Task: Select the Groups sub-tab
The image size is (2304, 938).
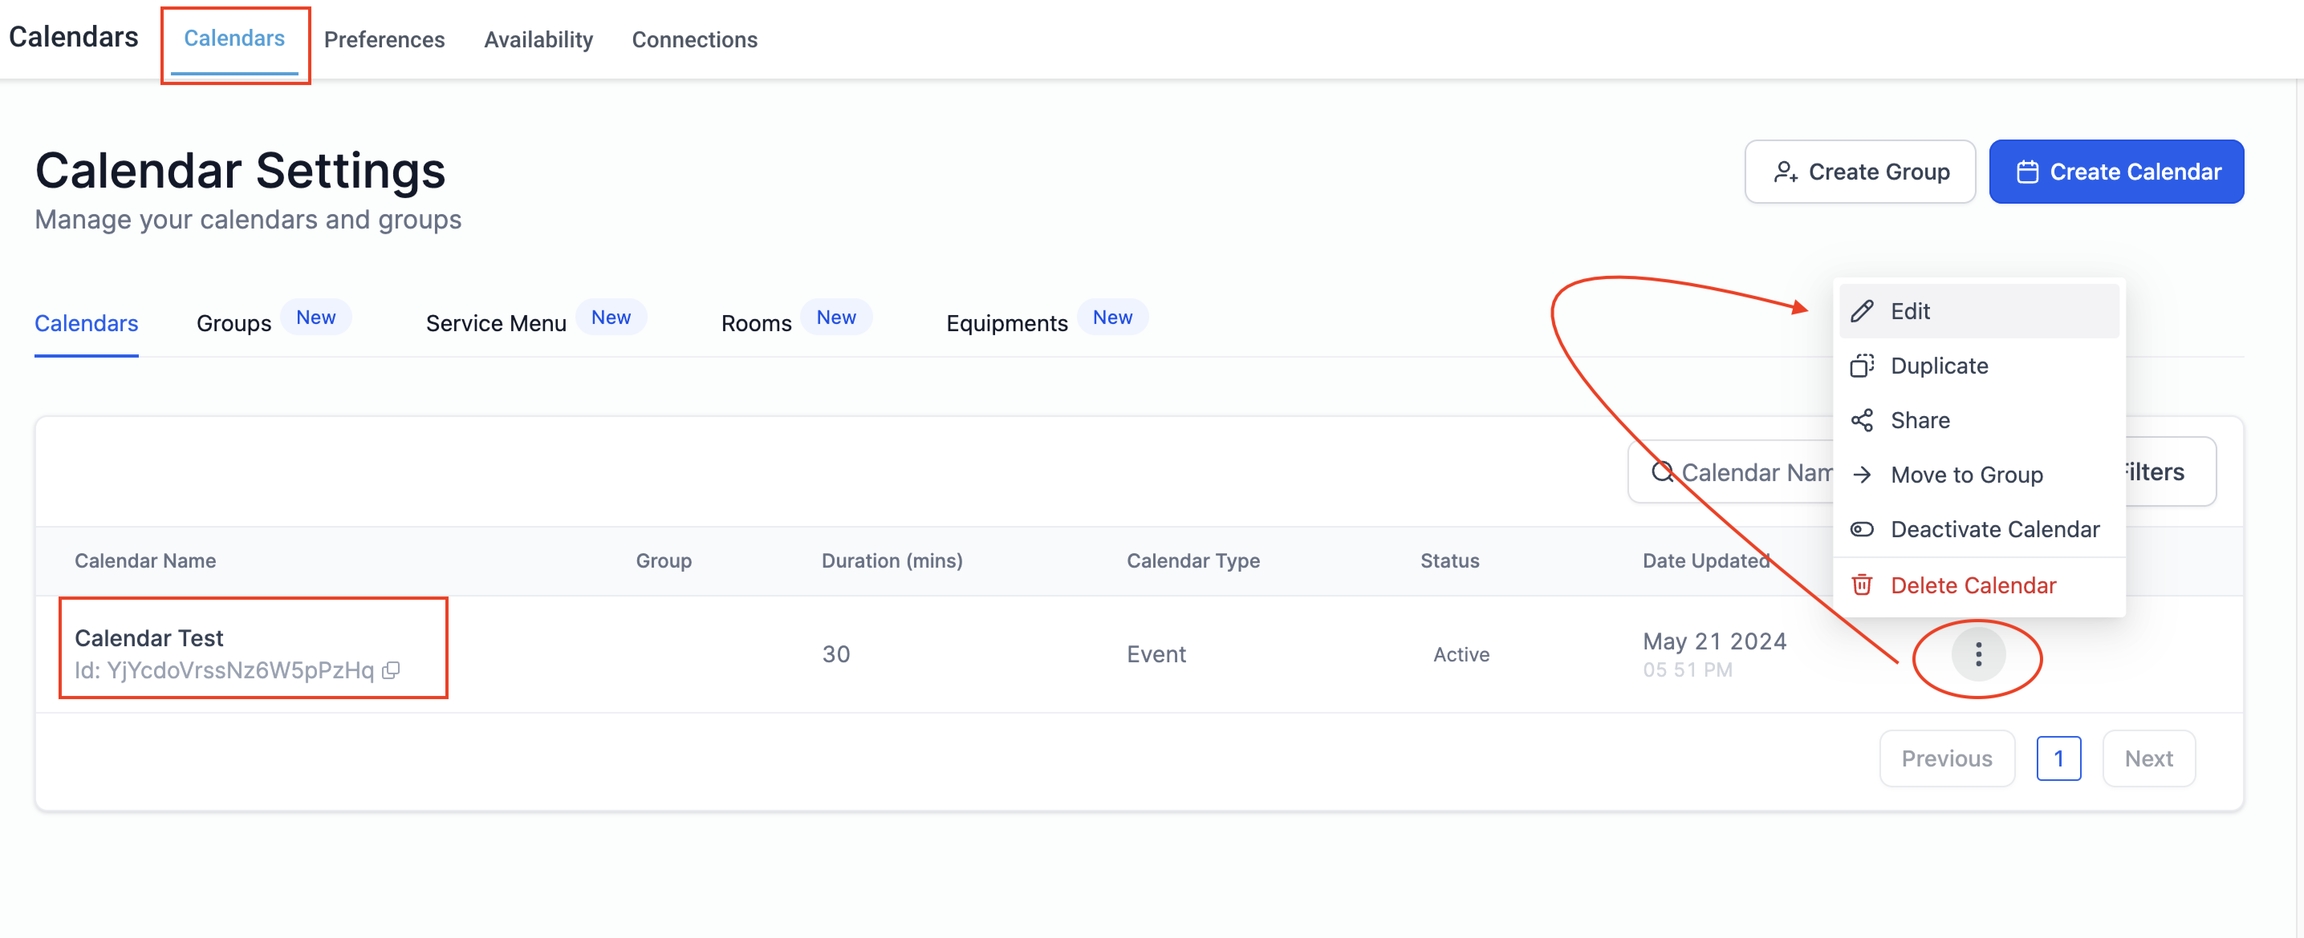Action: [234, 323]
